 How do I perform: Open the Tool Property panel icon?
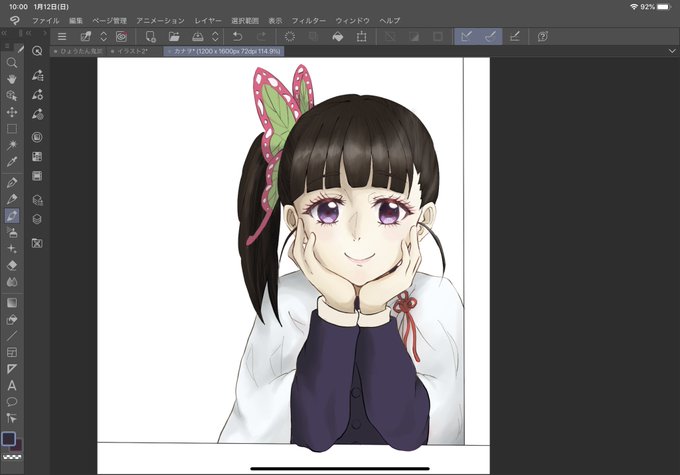37,95
